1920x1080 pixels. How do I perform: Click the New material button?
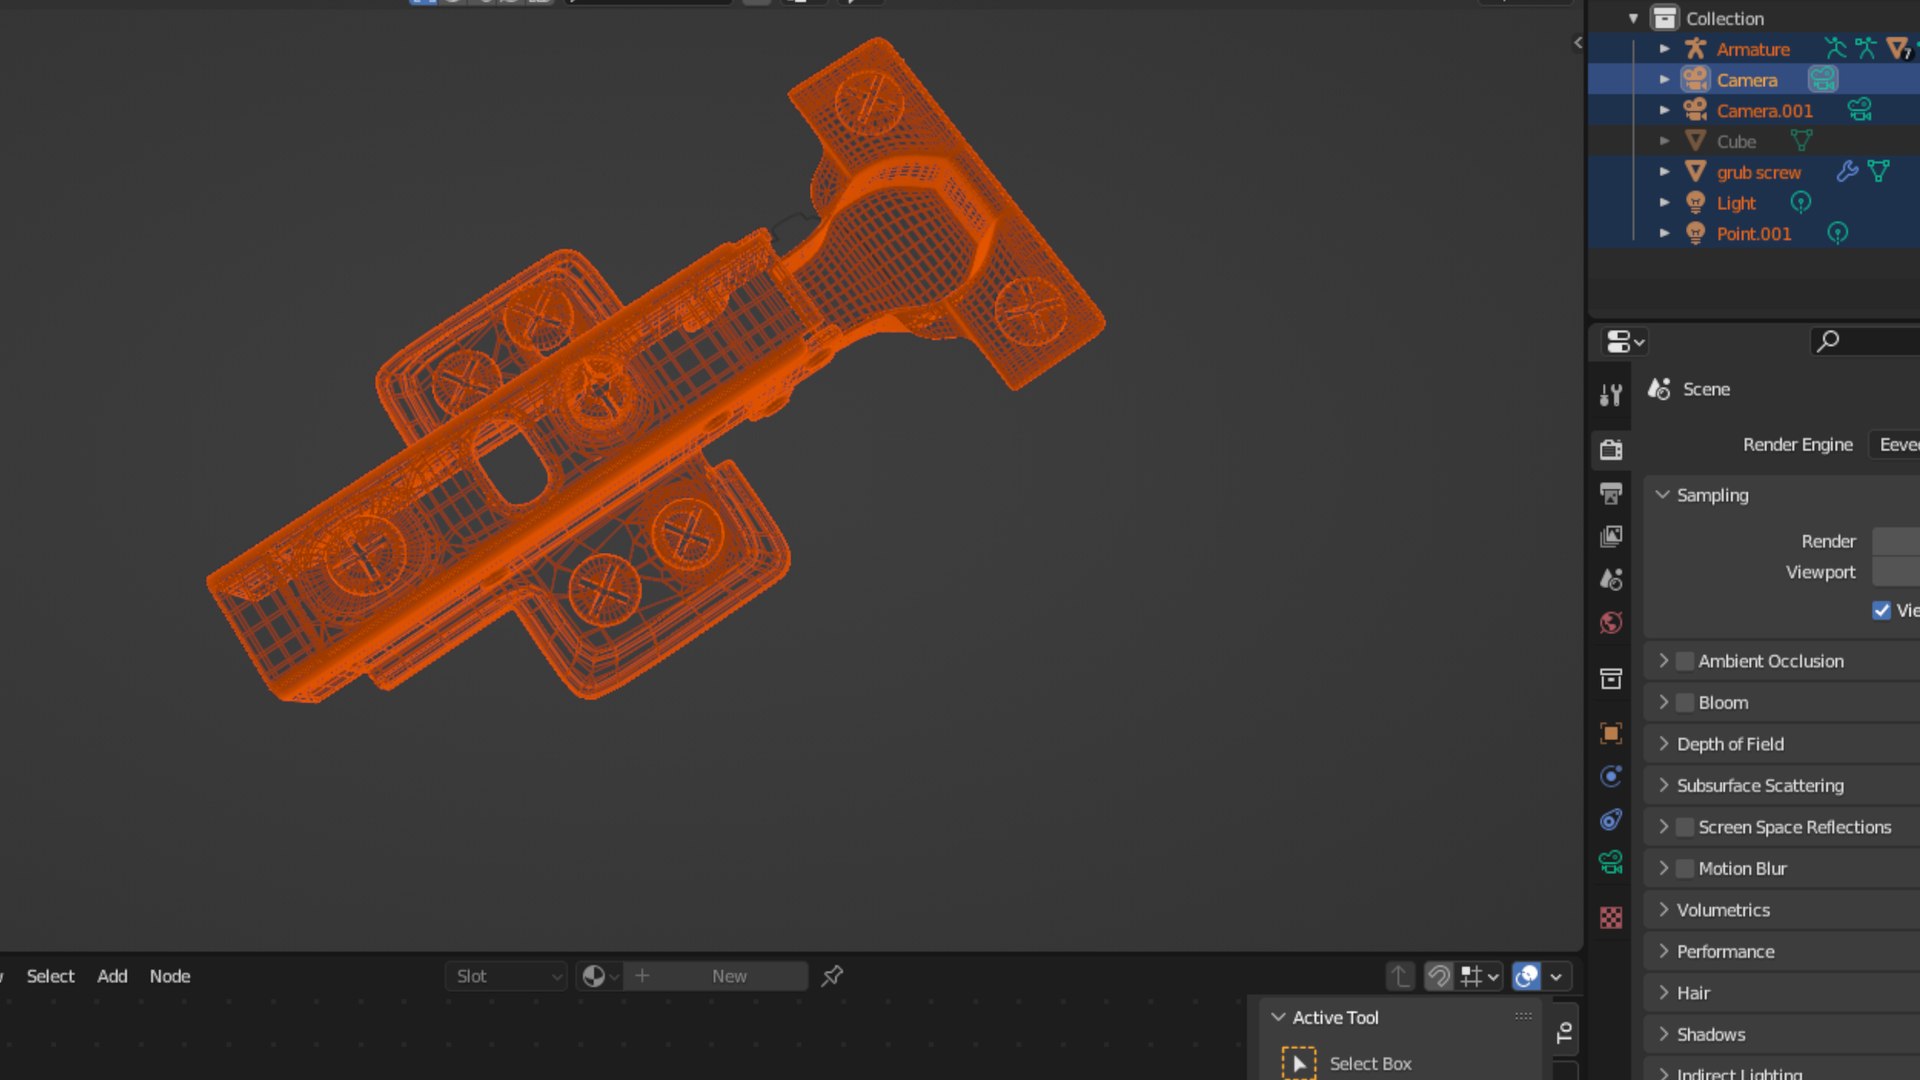[729, 976]
